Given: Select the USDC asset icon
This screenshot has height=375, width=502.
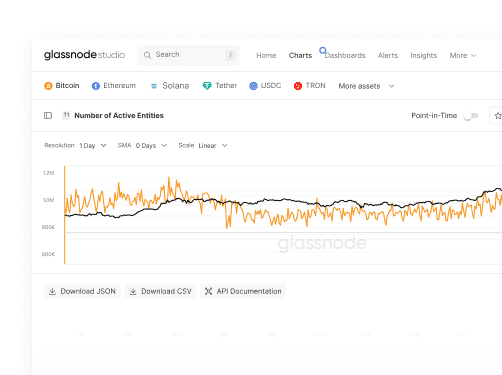Looking at the screenshot, I should pyautogui.click(x=253, y=86).
